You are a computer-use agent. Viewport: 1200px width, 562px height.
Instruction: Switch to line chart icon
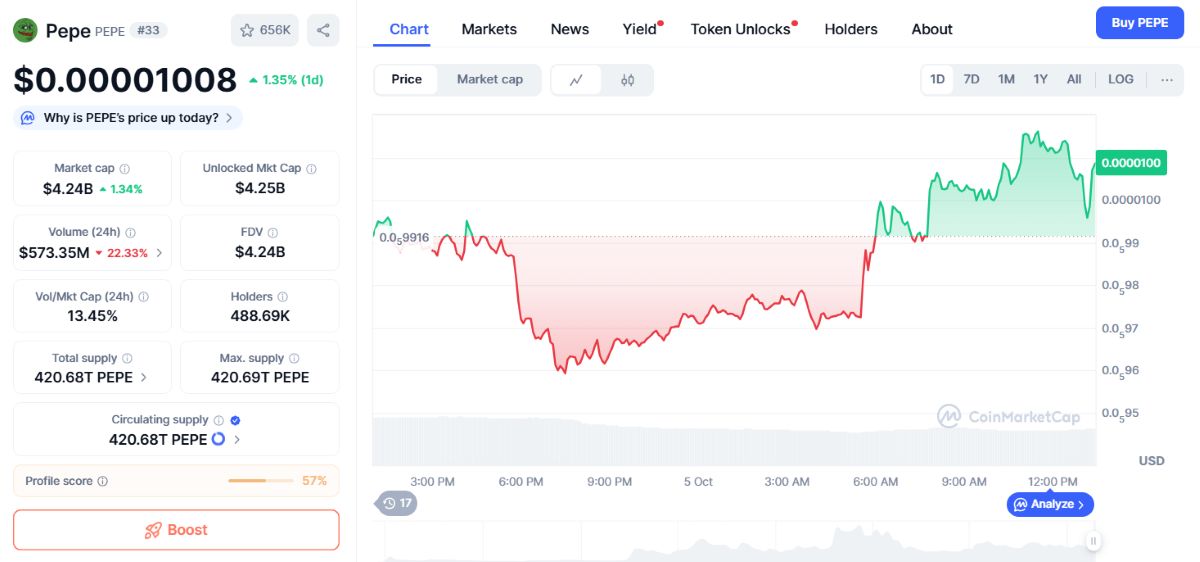576,80
